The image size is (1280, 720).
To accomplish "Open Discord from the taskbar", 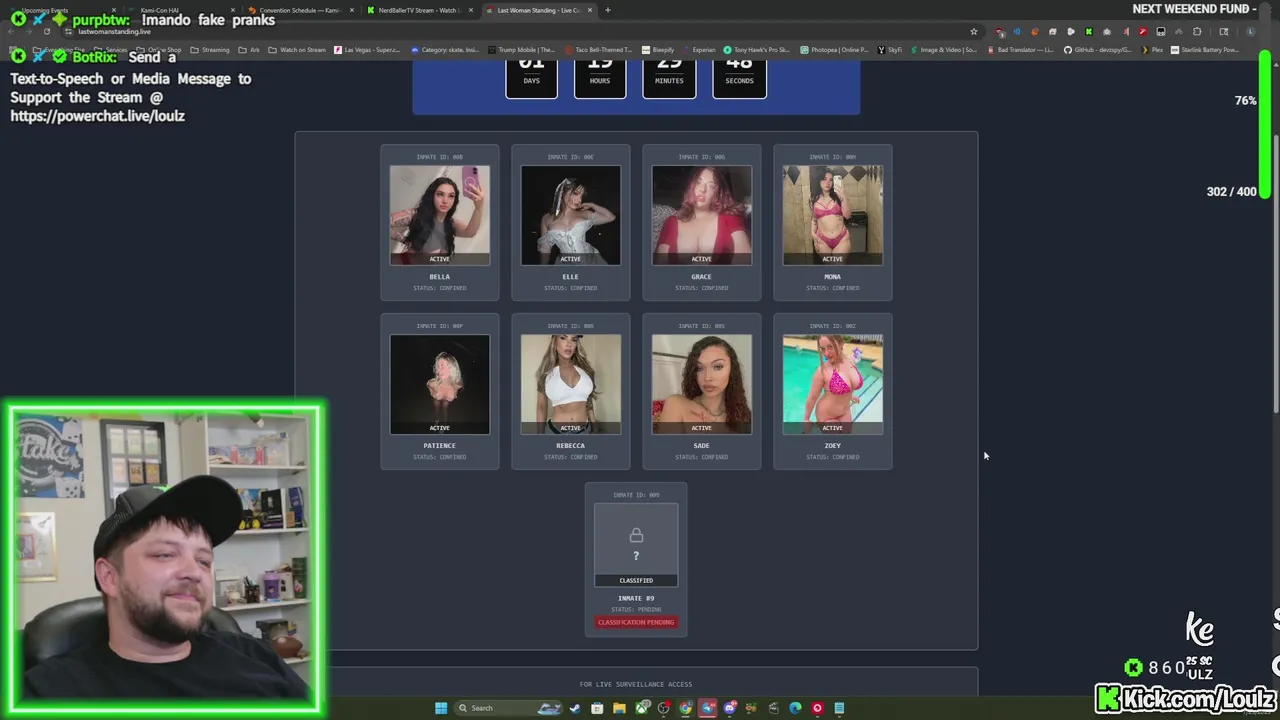I will (730, 708).
